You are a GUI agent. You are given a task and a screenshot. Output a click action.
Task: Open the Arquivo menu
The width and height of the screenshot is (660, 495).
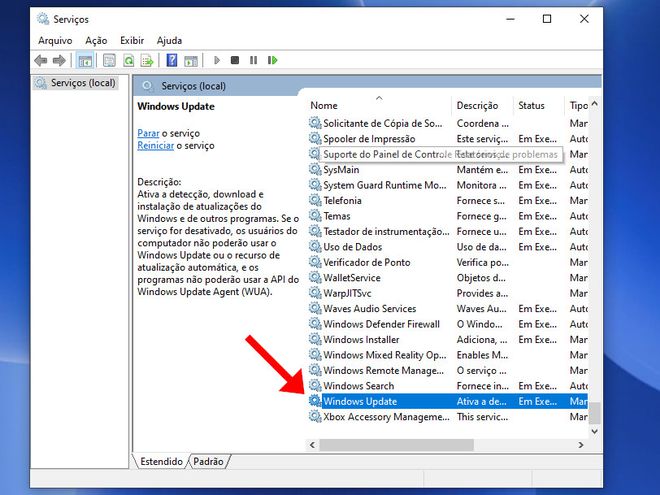pos(55,40)
